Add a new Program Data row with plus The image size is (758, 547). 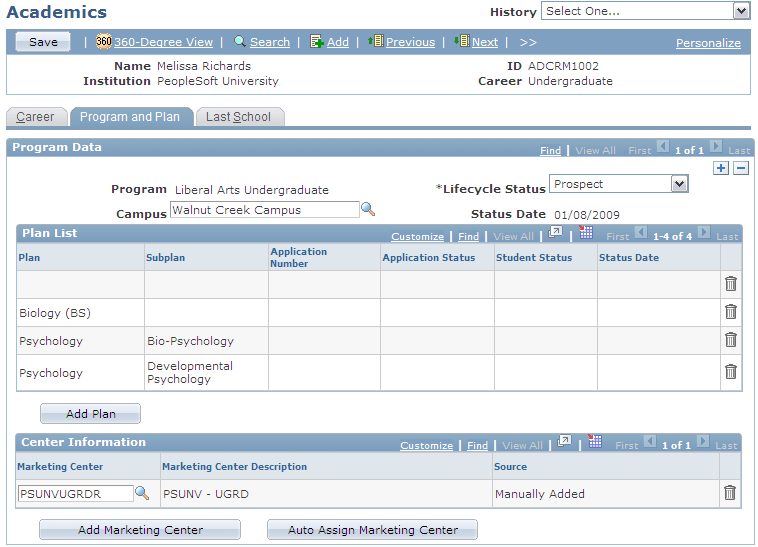[x=721, y=168]
